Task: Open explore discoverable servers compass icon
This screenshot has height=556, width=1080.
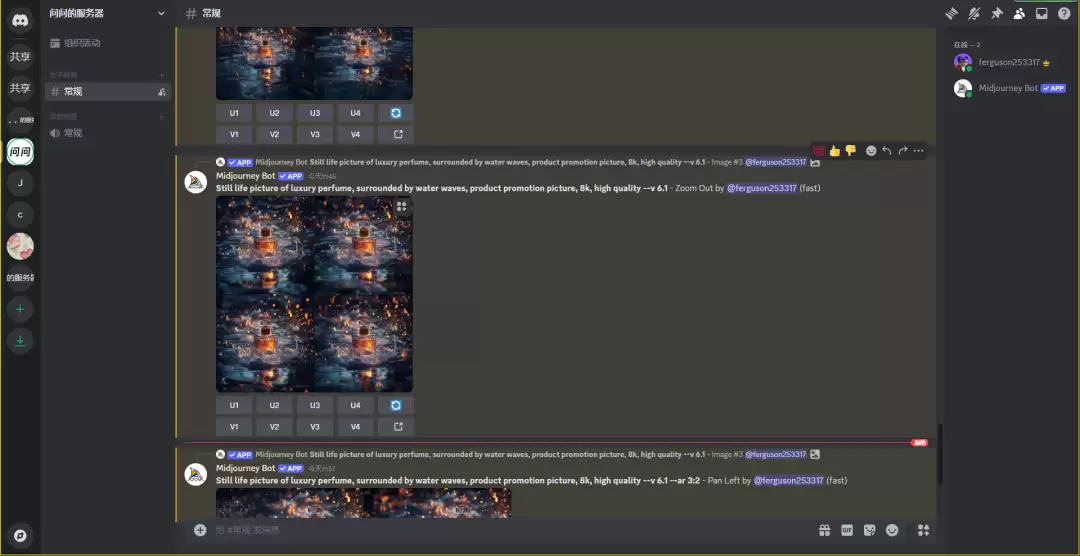Action: [x=20, y=535]
